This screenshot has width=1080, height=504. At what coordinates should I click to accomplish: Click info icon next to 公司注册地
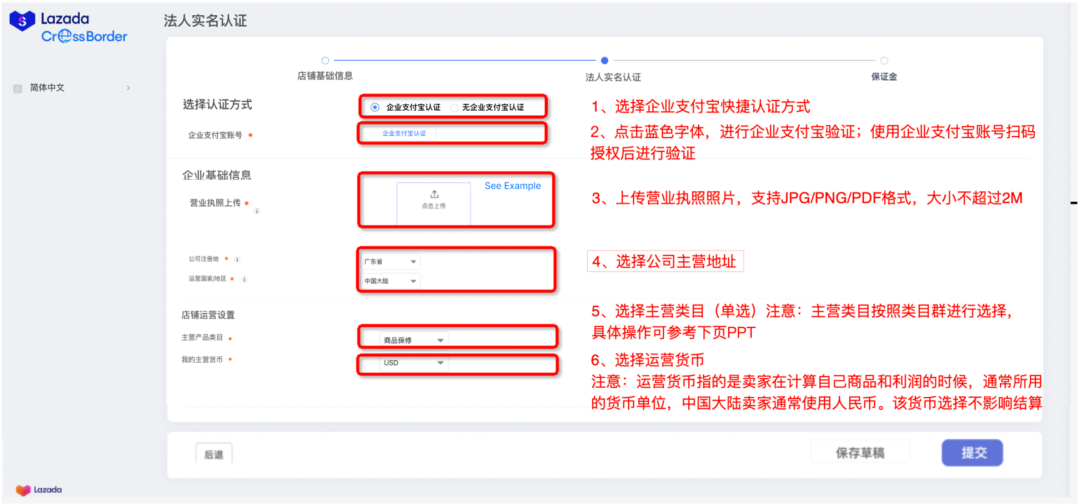237,260
